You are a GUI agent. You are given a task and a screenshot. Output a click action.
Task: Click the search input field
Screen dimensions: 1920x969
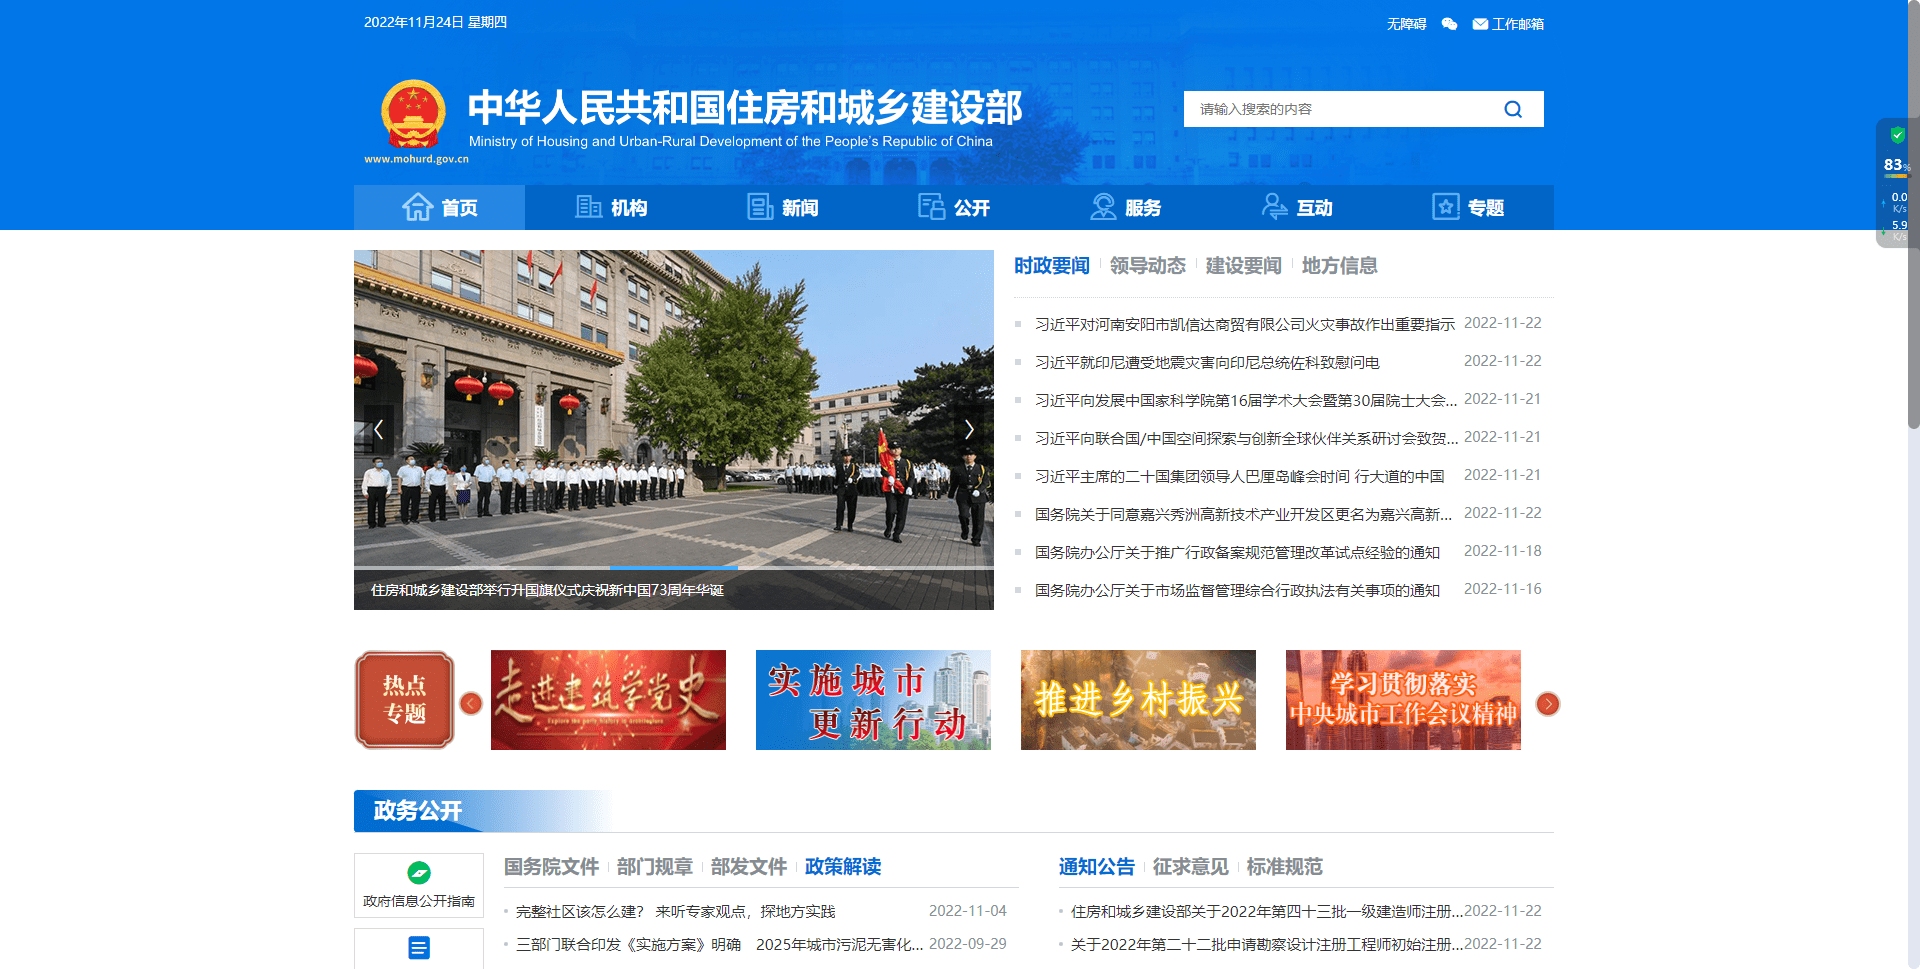[x=1340, y=109]
